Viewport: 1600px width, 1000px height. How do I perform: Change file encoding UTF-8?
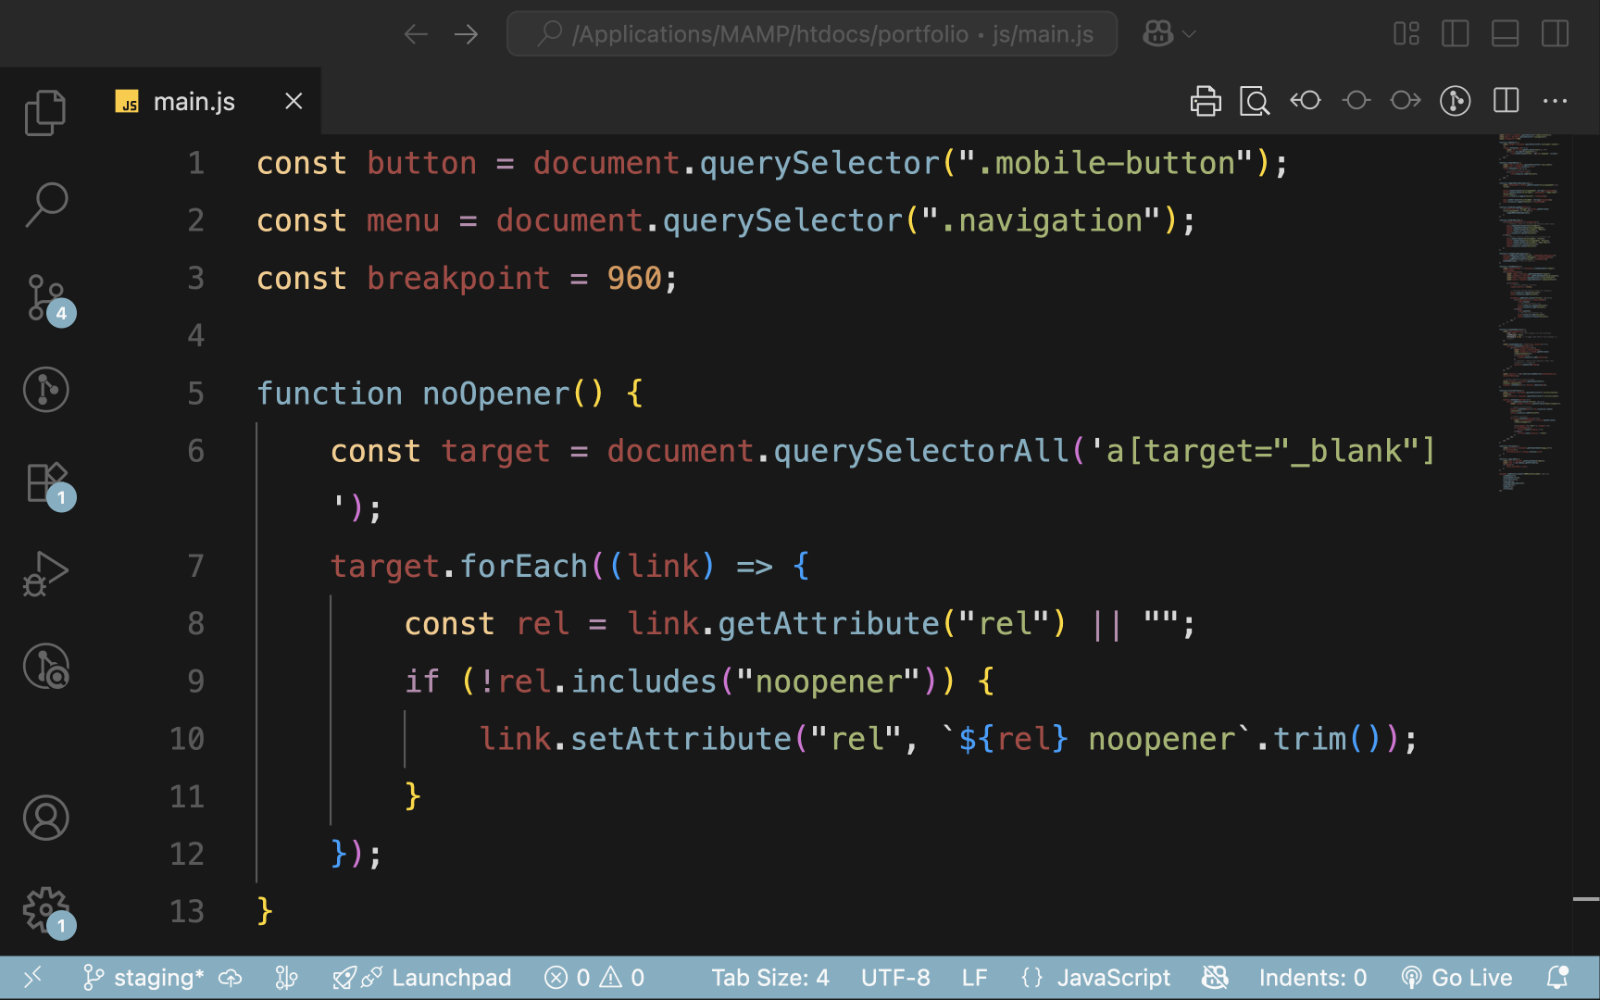pos(895,977)
